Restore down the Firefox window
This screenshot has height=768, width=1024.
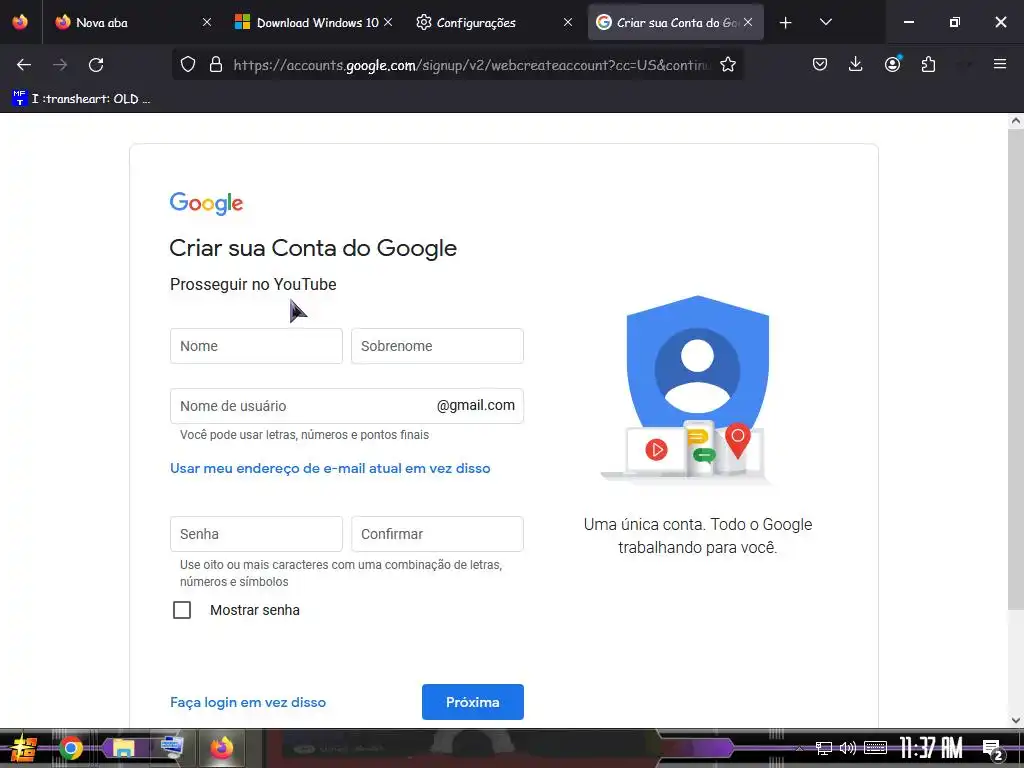pyautogui.click(x=955, y=22)
